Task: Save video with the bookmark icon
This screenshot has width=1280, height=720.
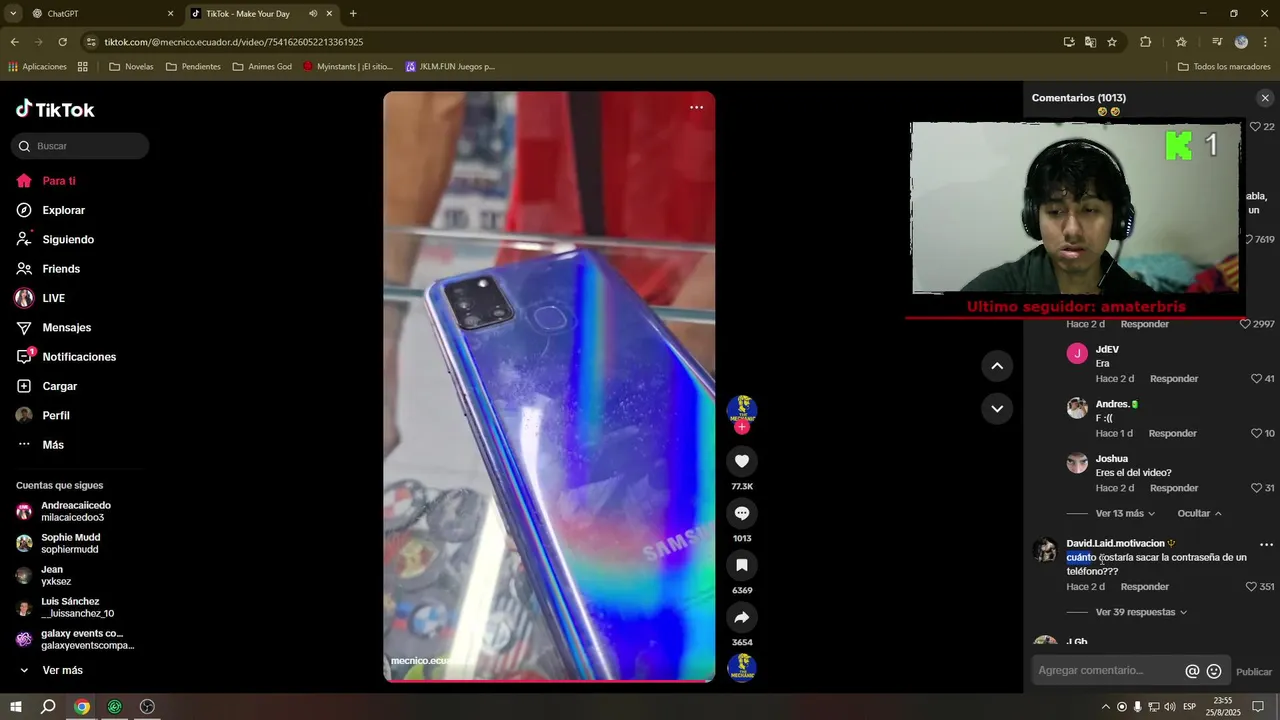Action: click(x=741, y=565)
